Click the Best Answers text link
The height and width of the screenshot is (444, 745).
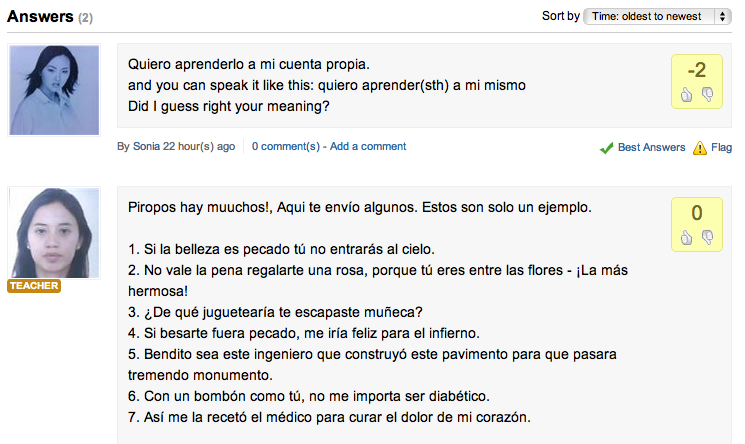[651, 147]
